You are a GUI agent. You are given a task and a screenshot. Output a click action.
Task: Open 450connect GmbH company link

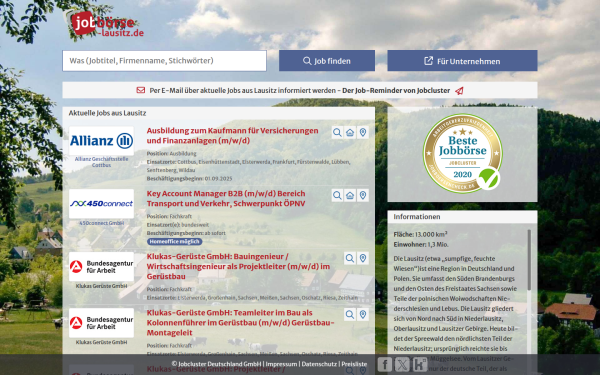click(x=101, y=223)
